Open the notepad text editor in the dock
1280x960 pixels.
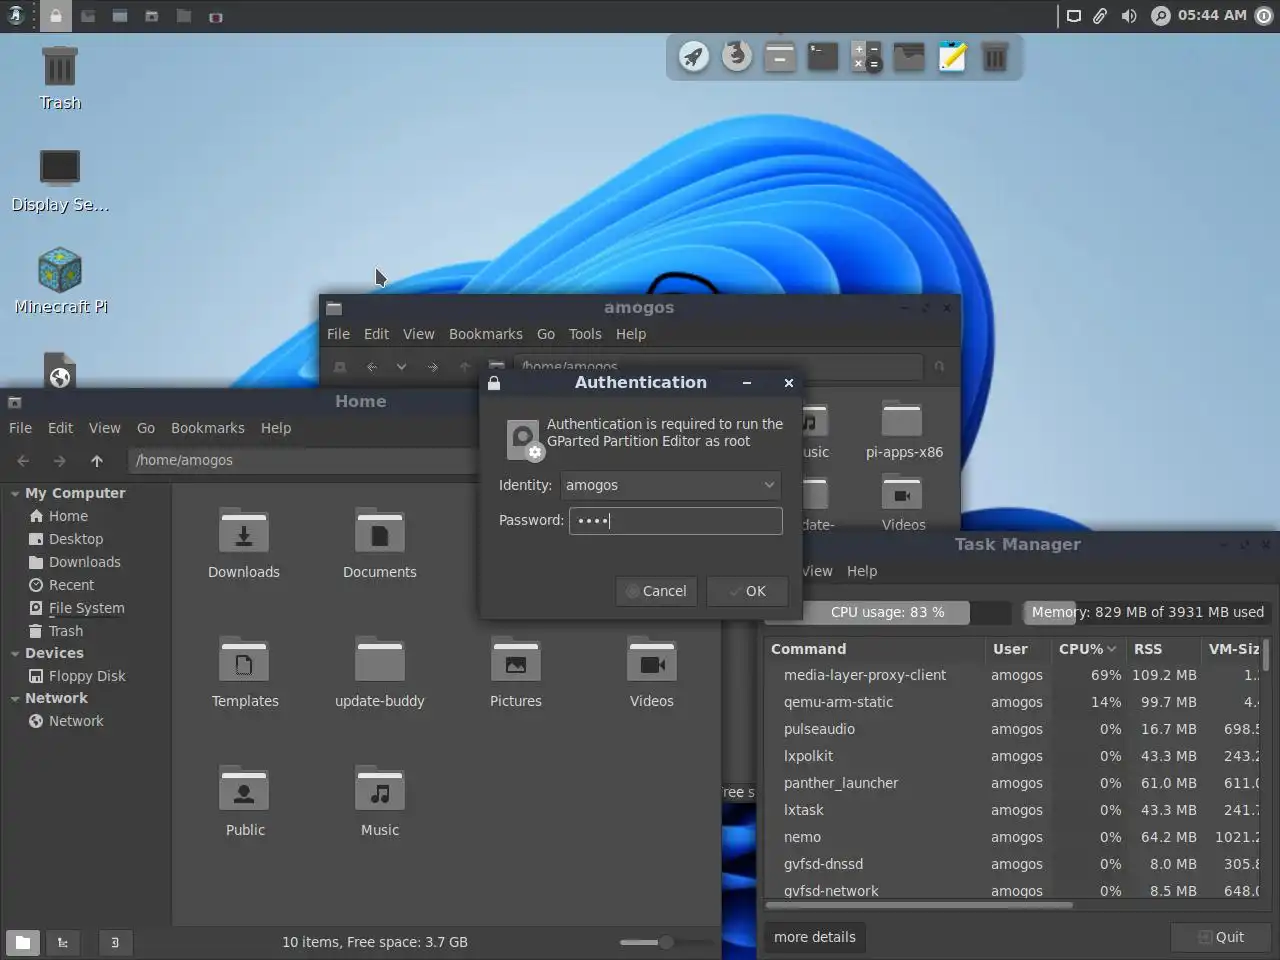click(x=952, y=57)
